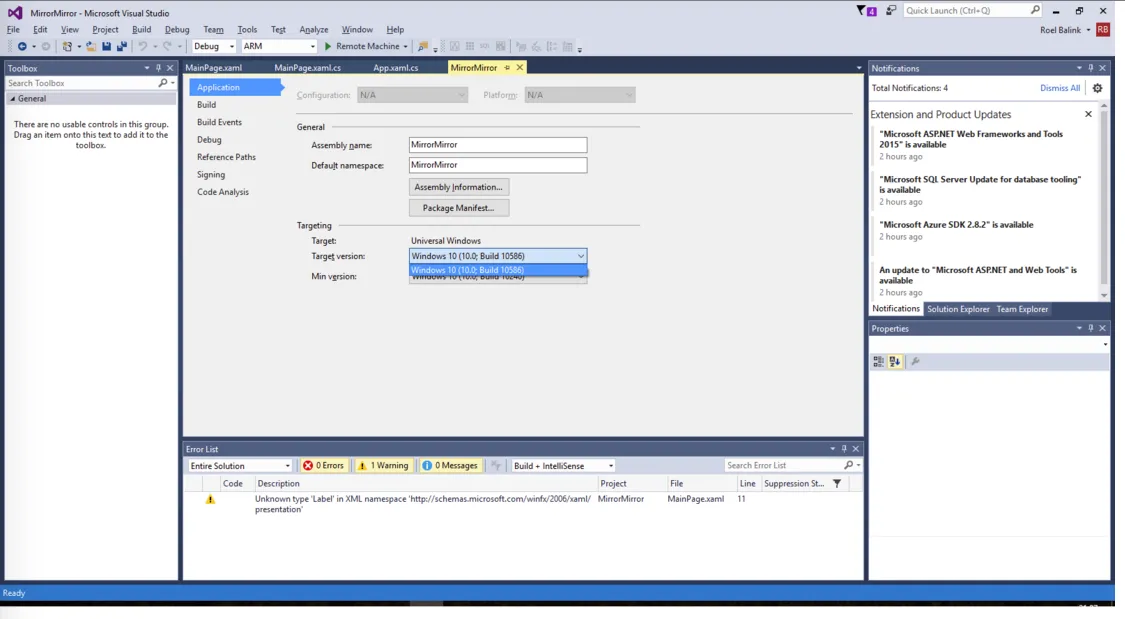Open the Analyze menu
The image size is (1125, 619).
tap(314, 29)
